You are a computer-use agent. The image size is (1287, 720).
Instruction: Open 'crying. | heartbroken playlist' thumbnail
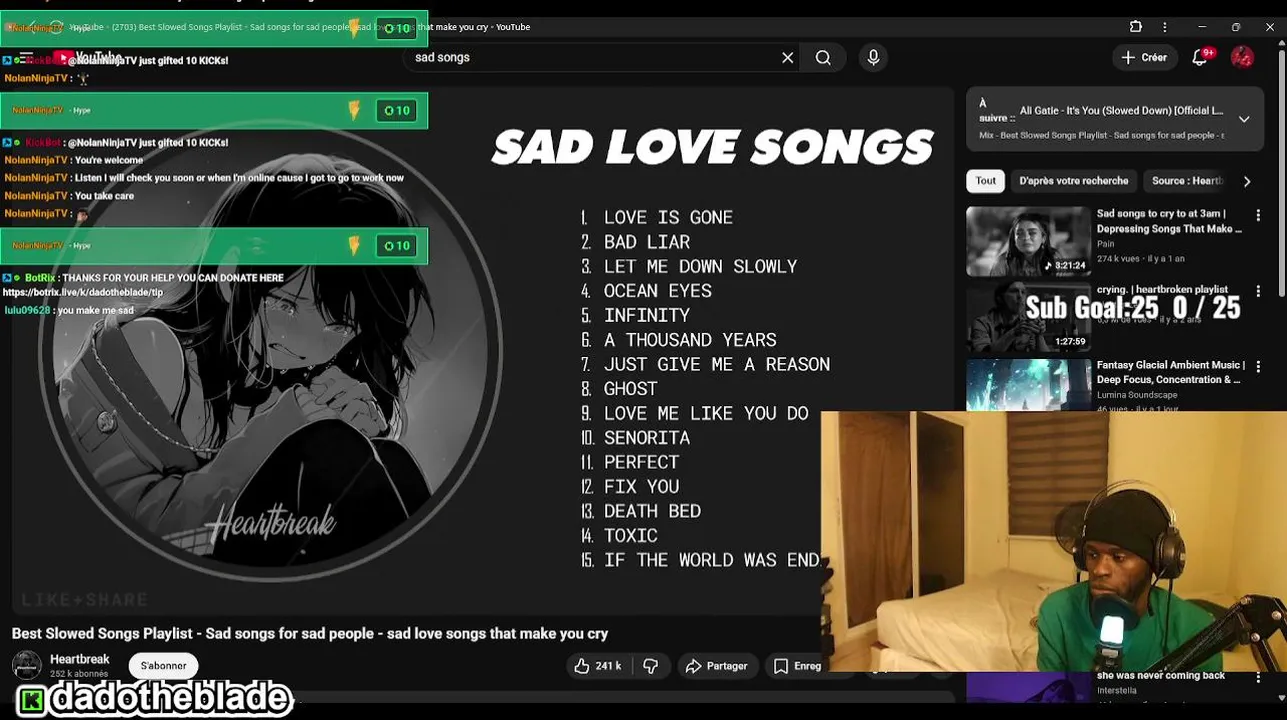click(x=1028, y=317)
